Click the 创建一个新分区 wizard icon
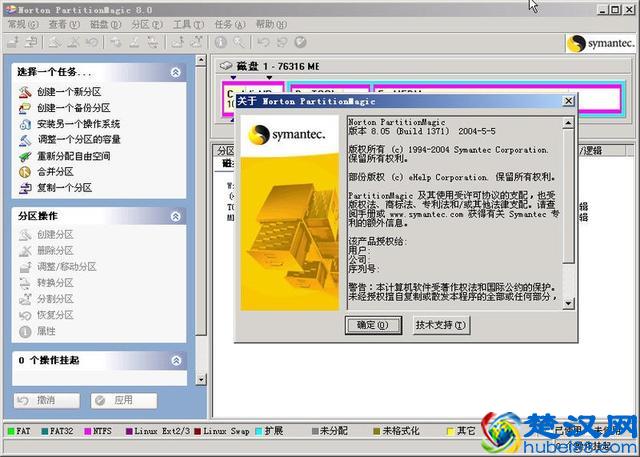Viewport: 640px width, 457px height. (x=26, y=92)
